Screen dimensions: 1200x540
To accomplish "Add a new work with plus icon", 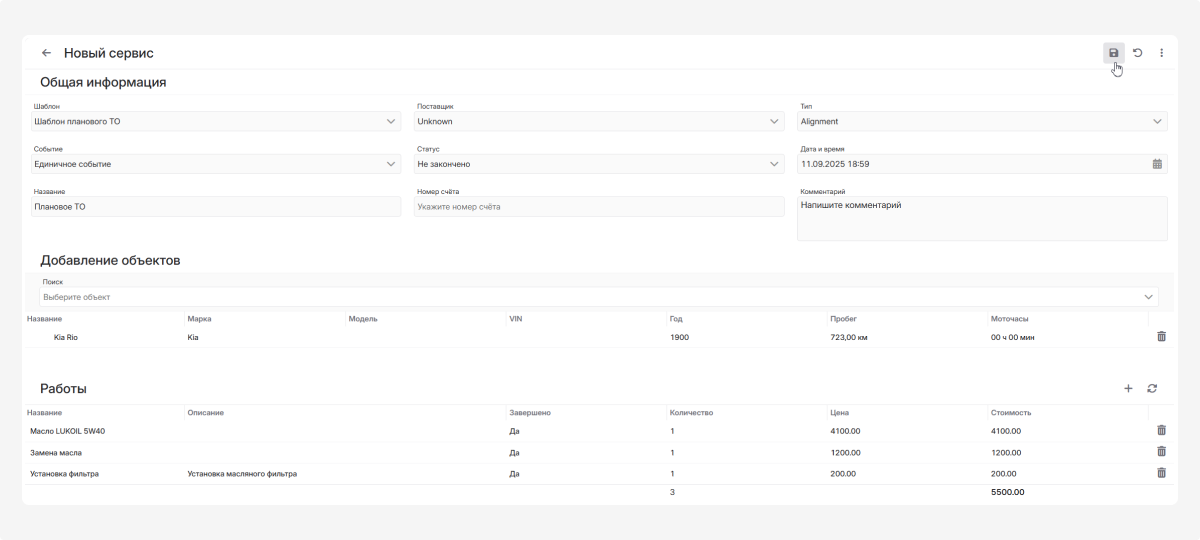I will pos(1128,388).
